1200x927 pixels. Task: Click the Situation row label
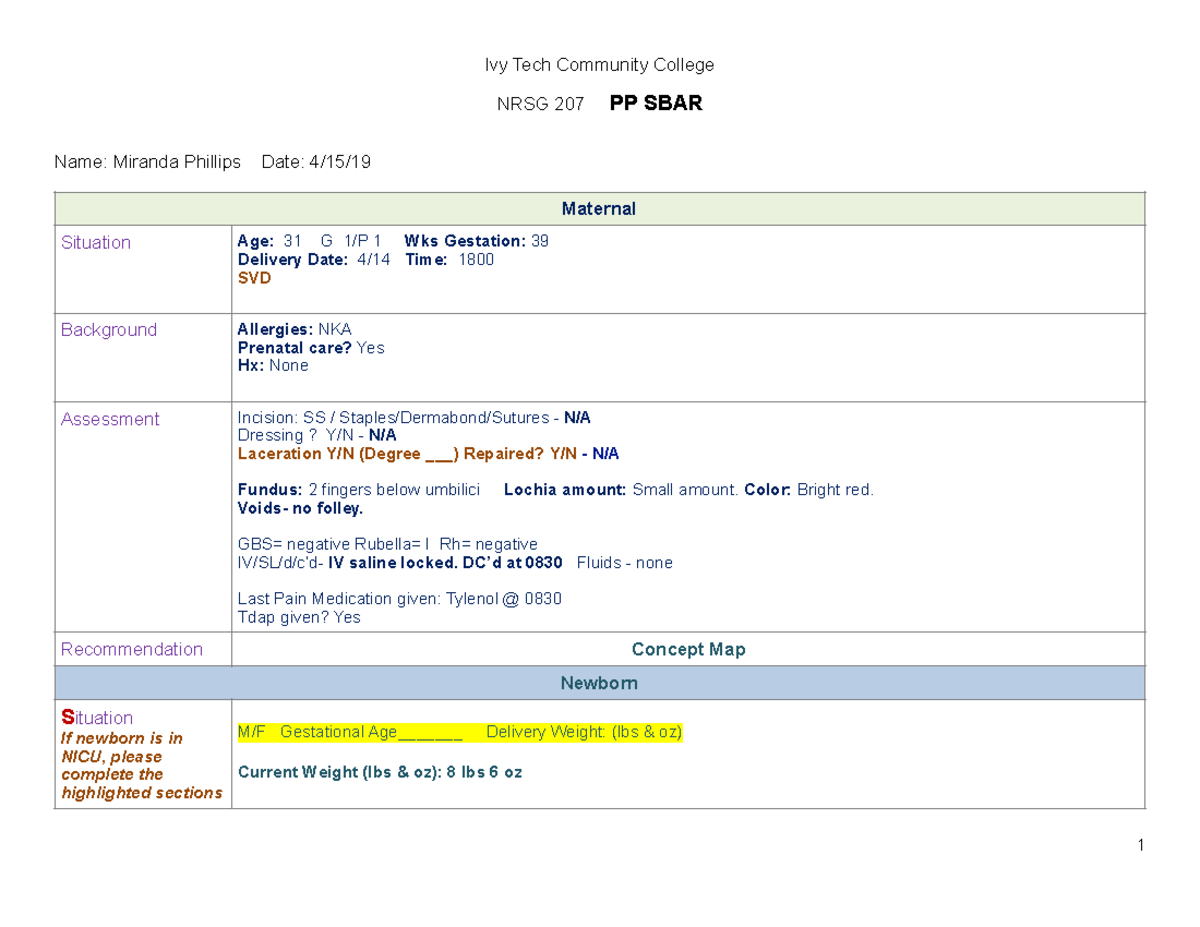pos(96,242)
